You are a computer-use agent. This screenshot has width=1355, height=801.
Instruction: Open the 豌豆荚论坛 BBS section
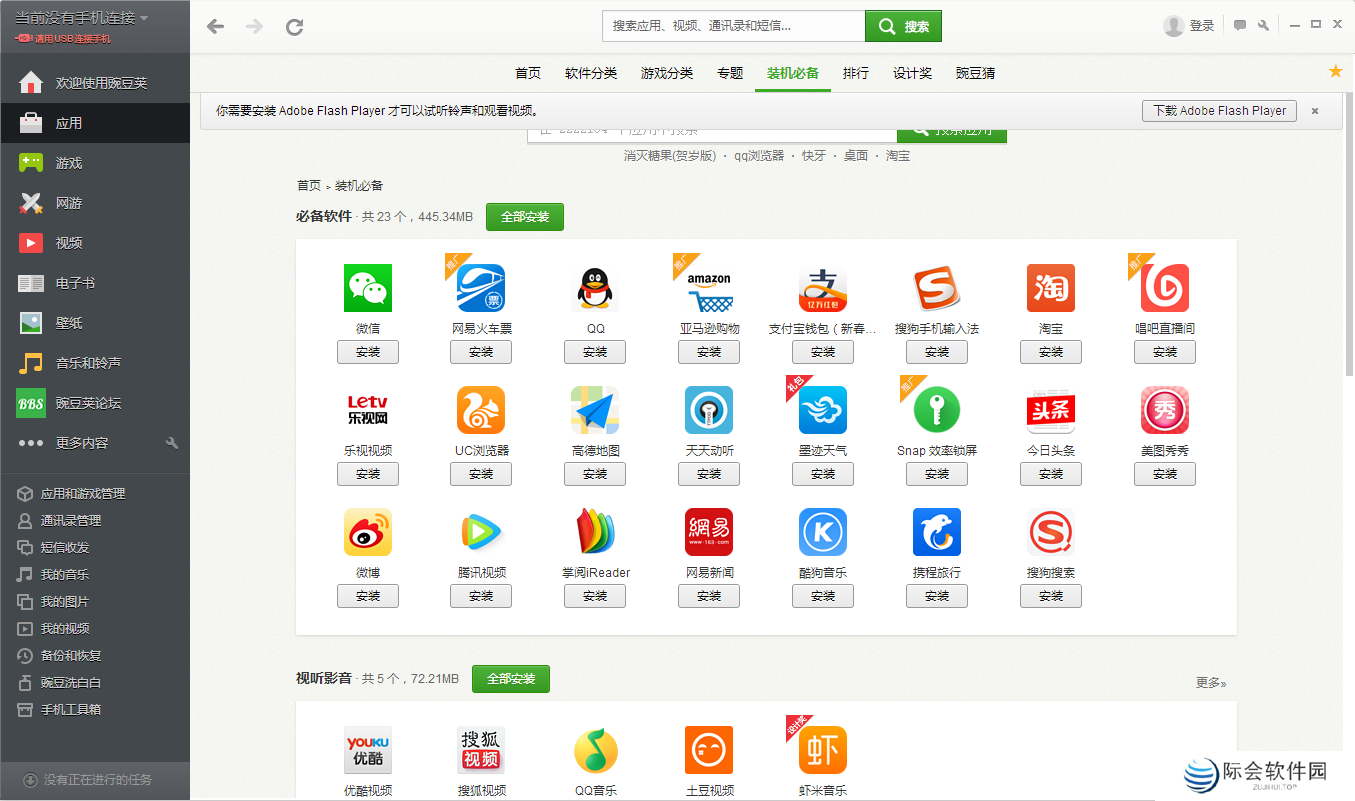70,402
